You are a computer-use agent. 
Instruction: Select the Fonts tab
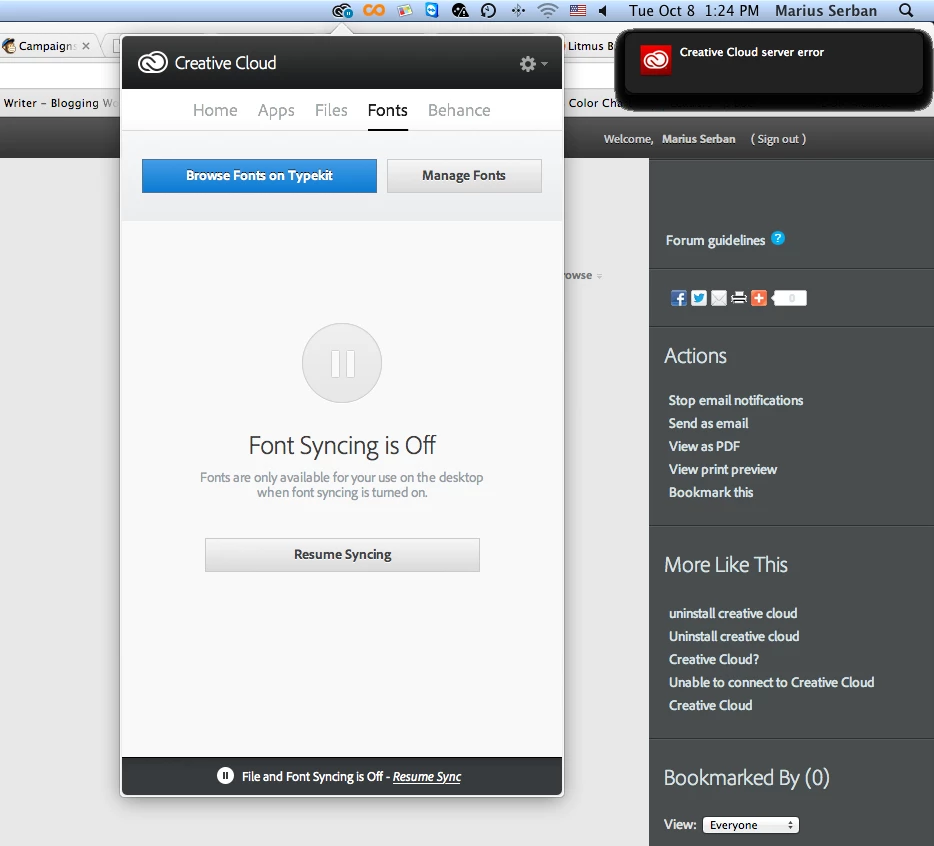tap(388, 110)
